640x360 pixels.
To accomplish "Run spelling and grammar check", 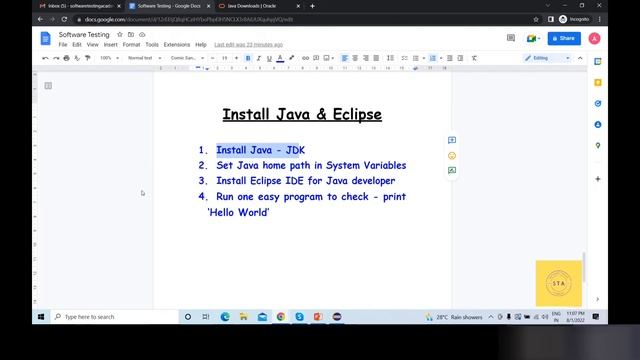I will pos(77,58).
